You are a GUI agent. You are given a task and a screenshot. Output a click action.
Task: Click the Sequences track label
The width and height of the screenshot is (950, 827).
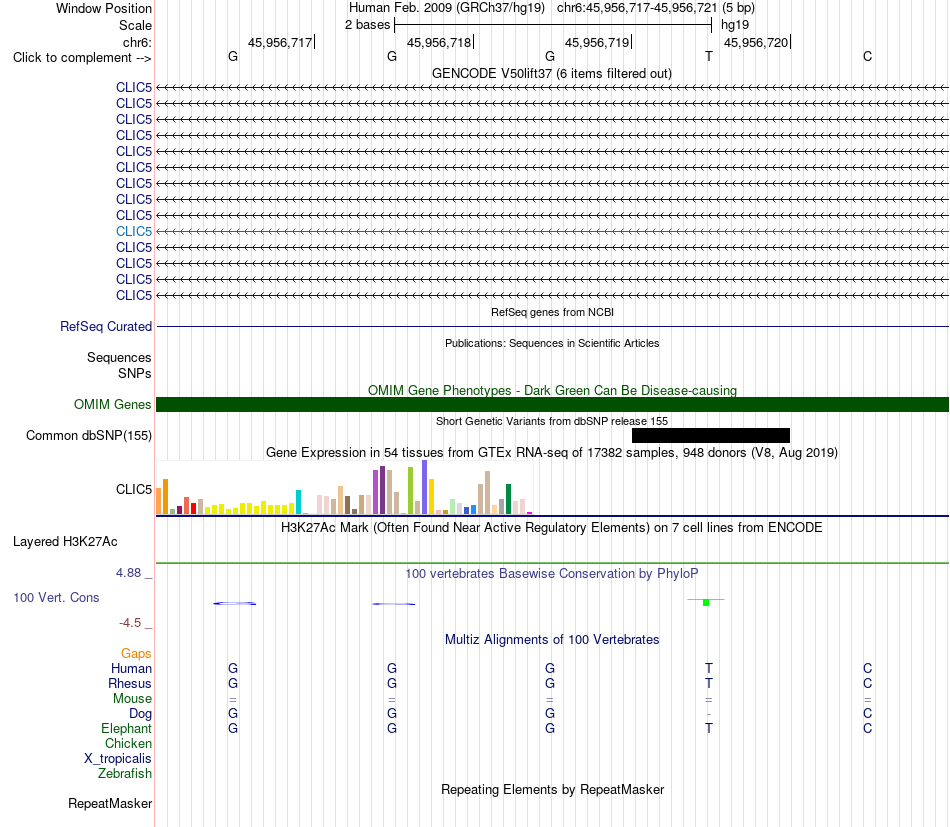(119, 357)
